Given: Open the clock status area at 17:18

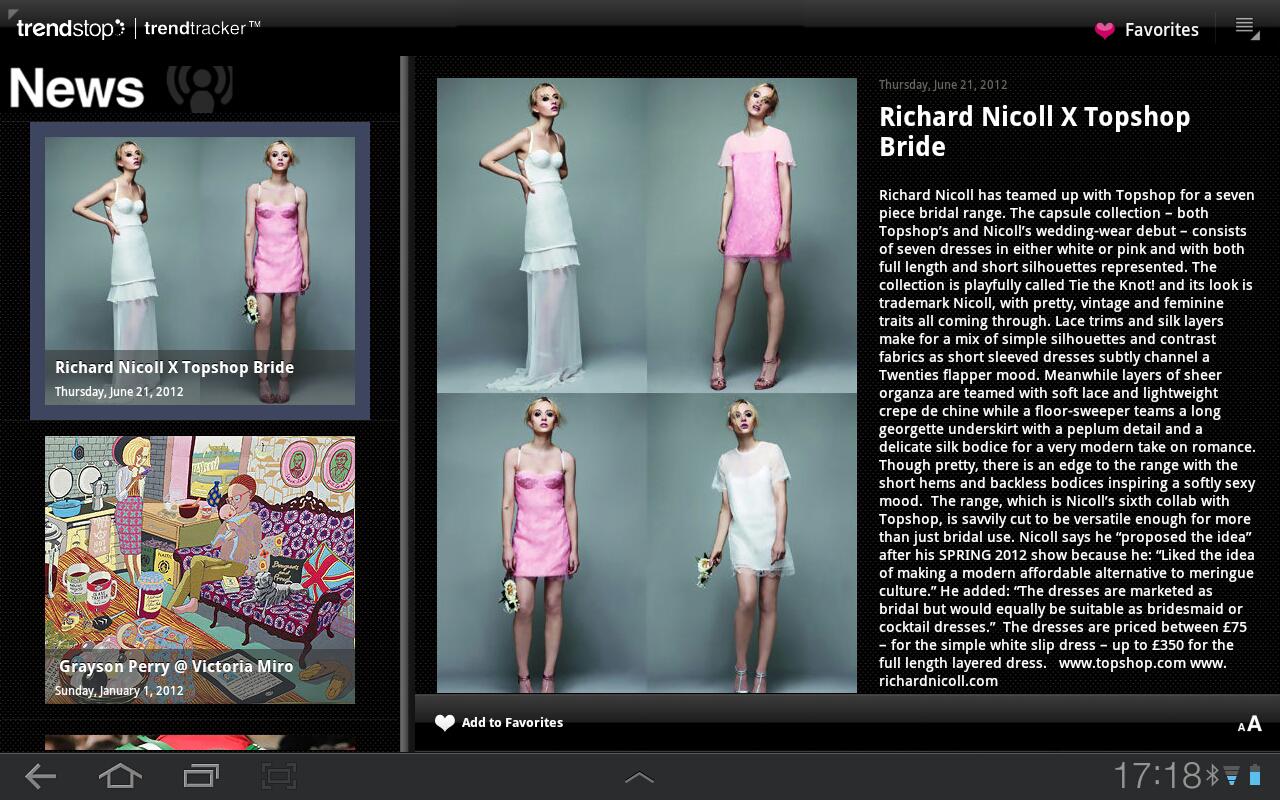Looking at the screenshot, I should tap(1157, 775).
